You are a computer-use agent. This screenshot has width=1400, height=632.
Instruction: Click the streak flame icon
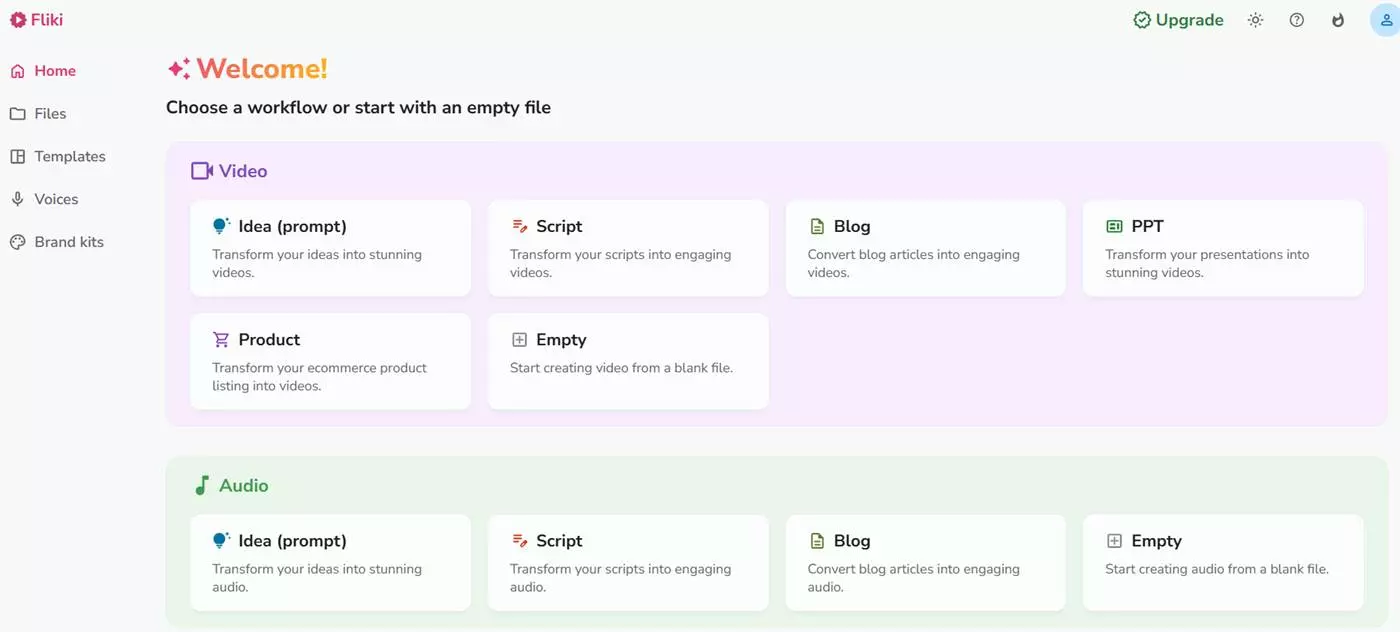[1337, 19]
